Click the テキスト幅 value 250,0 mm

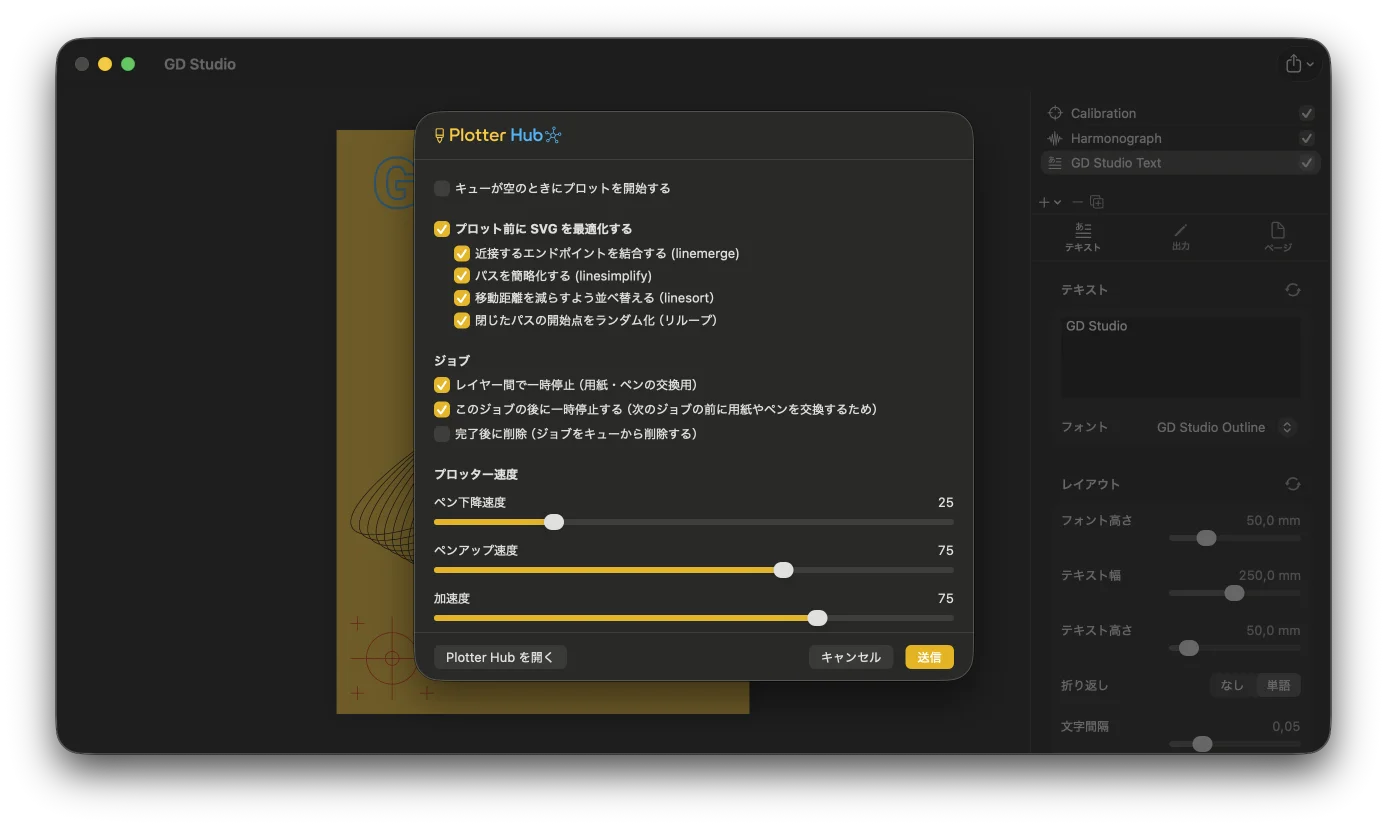1270,575
